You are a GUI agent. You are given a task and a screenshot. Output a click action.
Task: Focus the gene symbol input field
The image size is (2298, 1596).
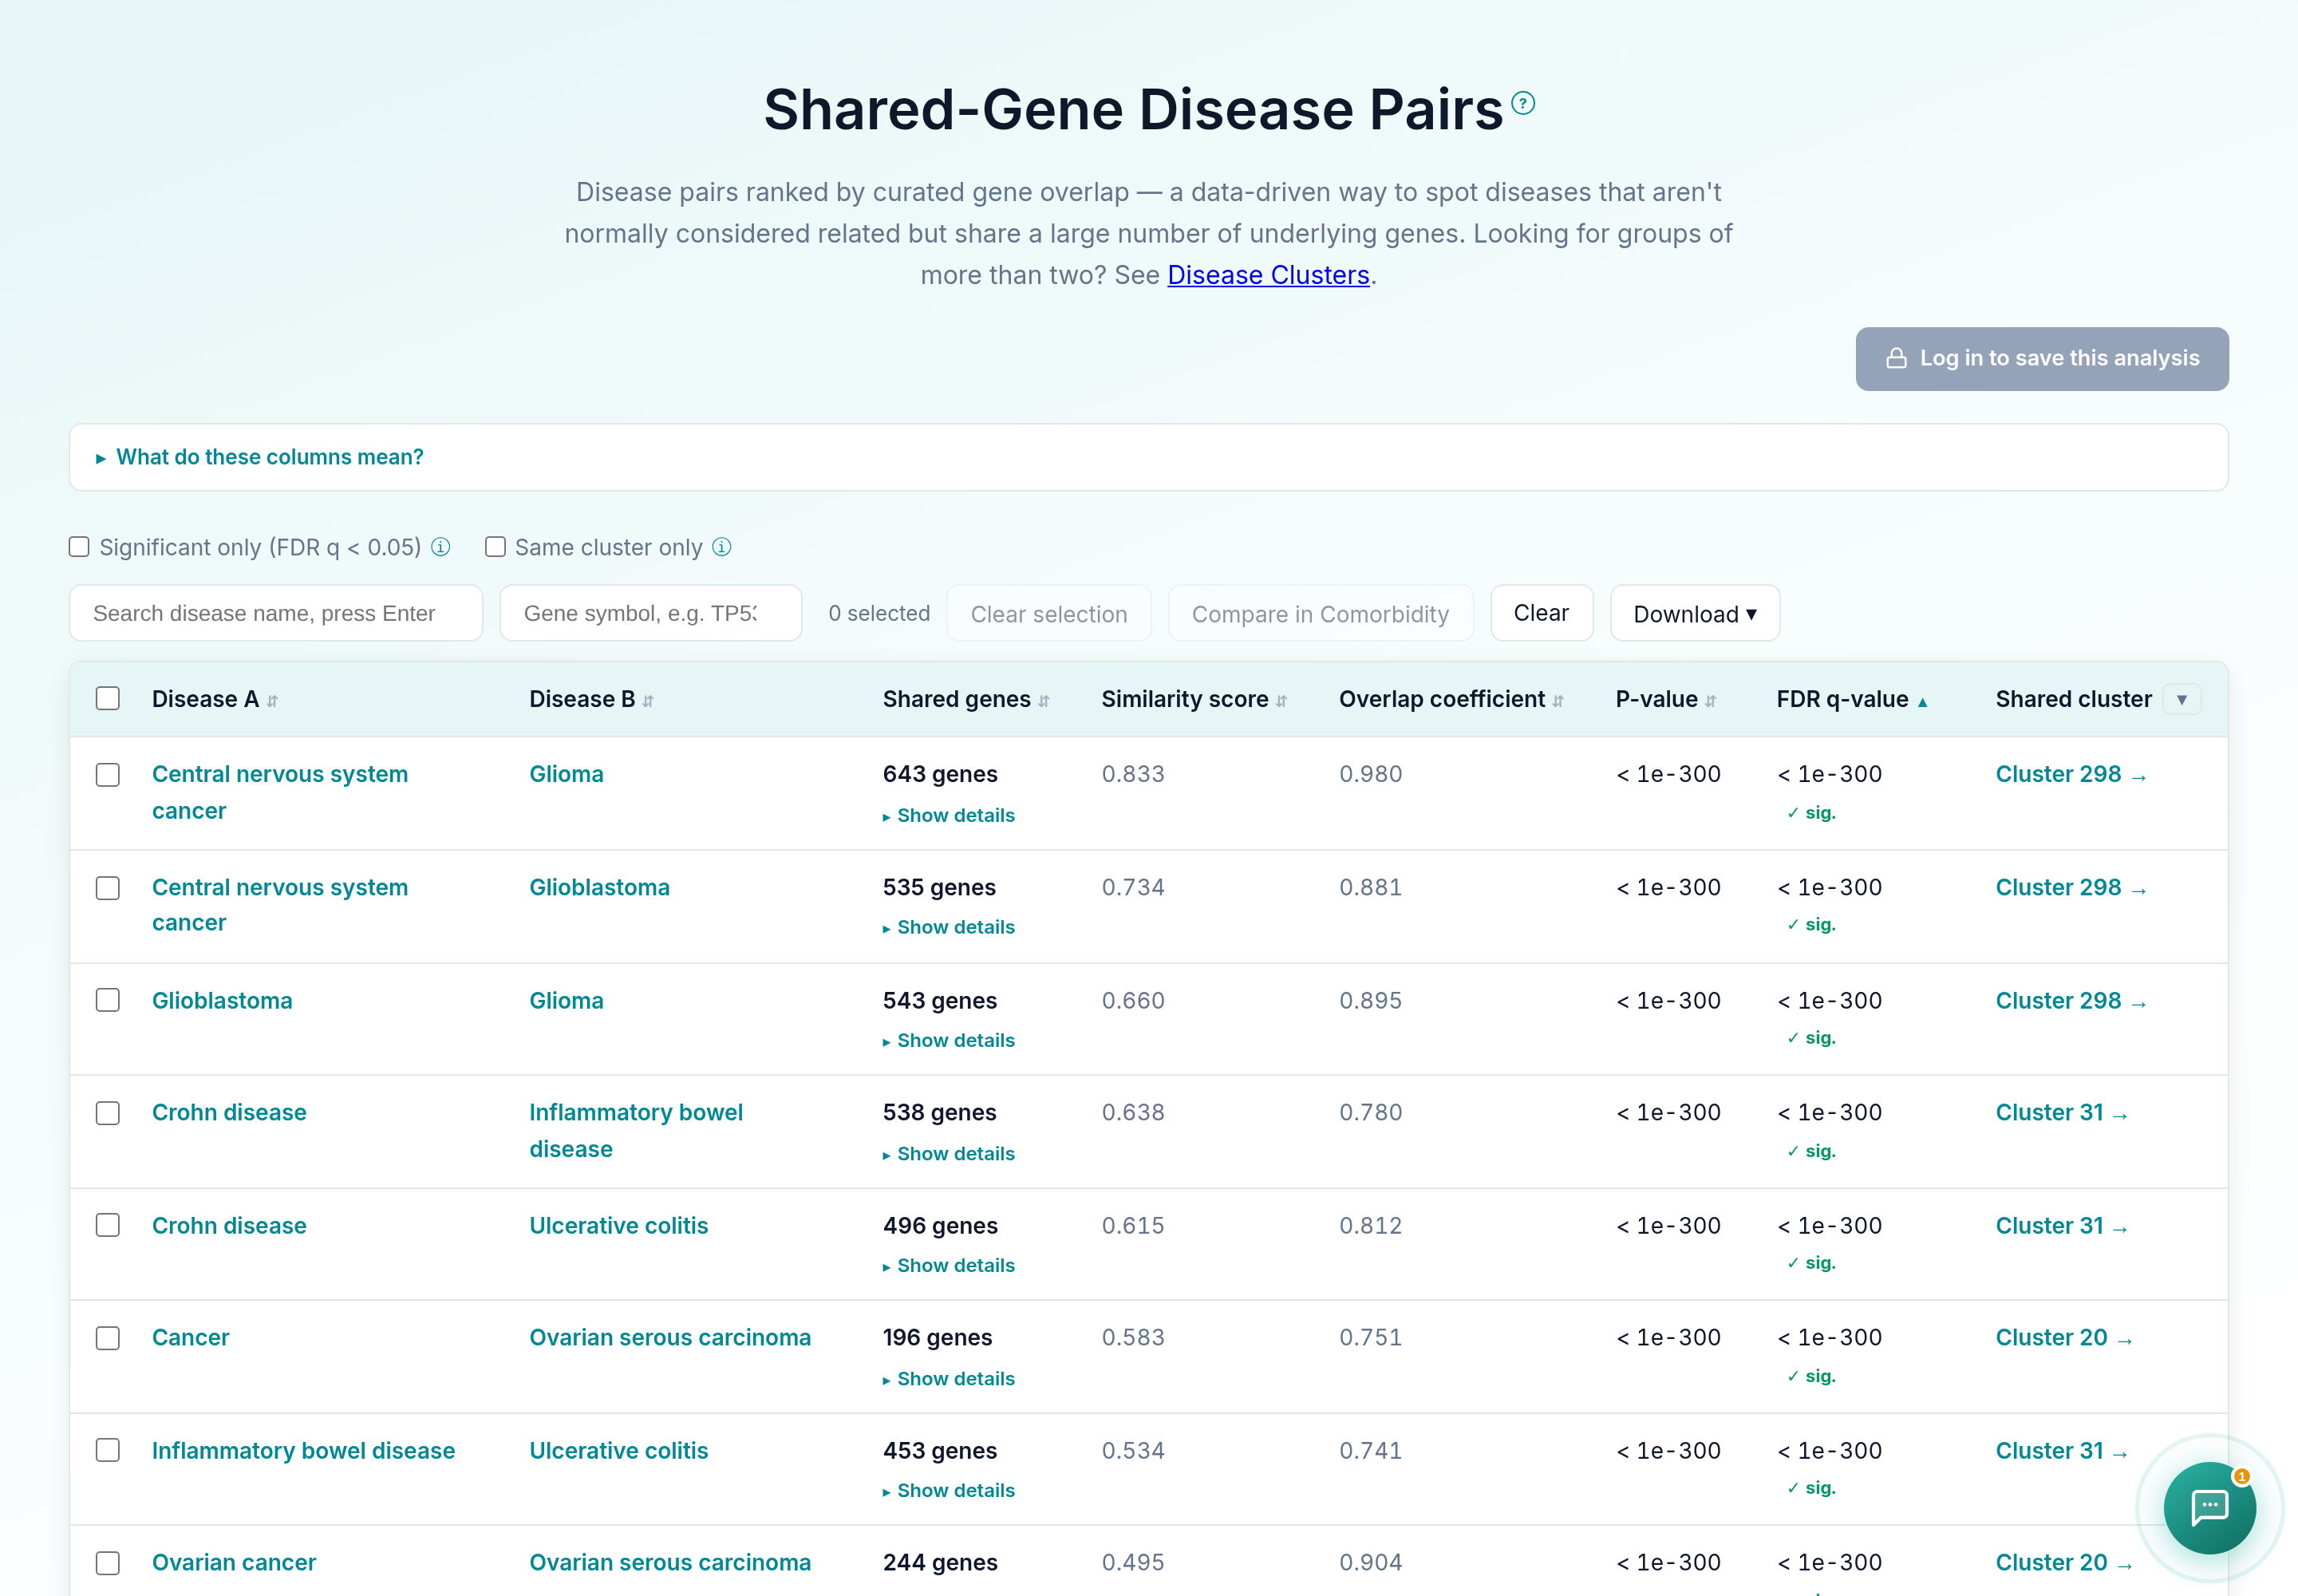click(651, 613)
